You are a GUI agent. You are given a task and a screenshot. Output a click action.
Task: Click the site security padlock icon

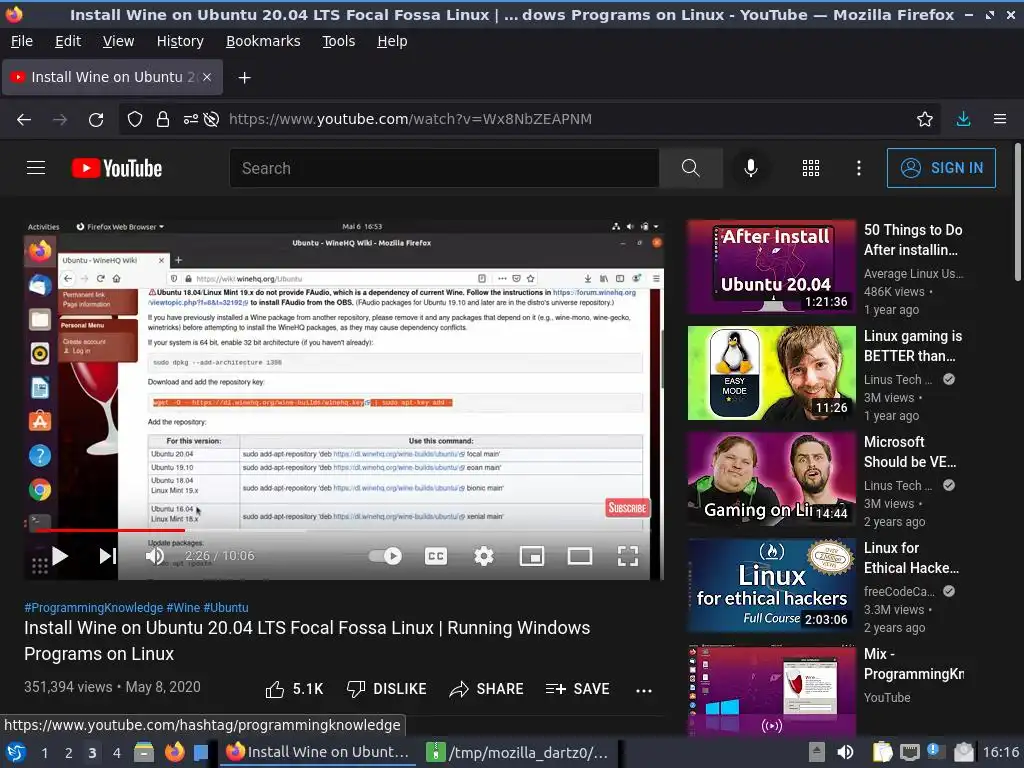pyautogui.click(x=163, y=119)
